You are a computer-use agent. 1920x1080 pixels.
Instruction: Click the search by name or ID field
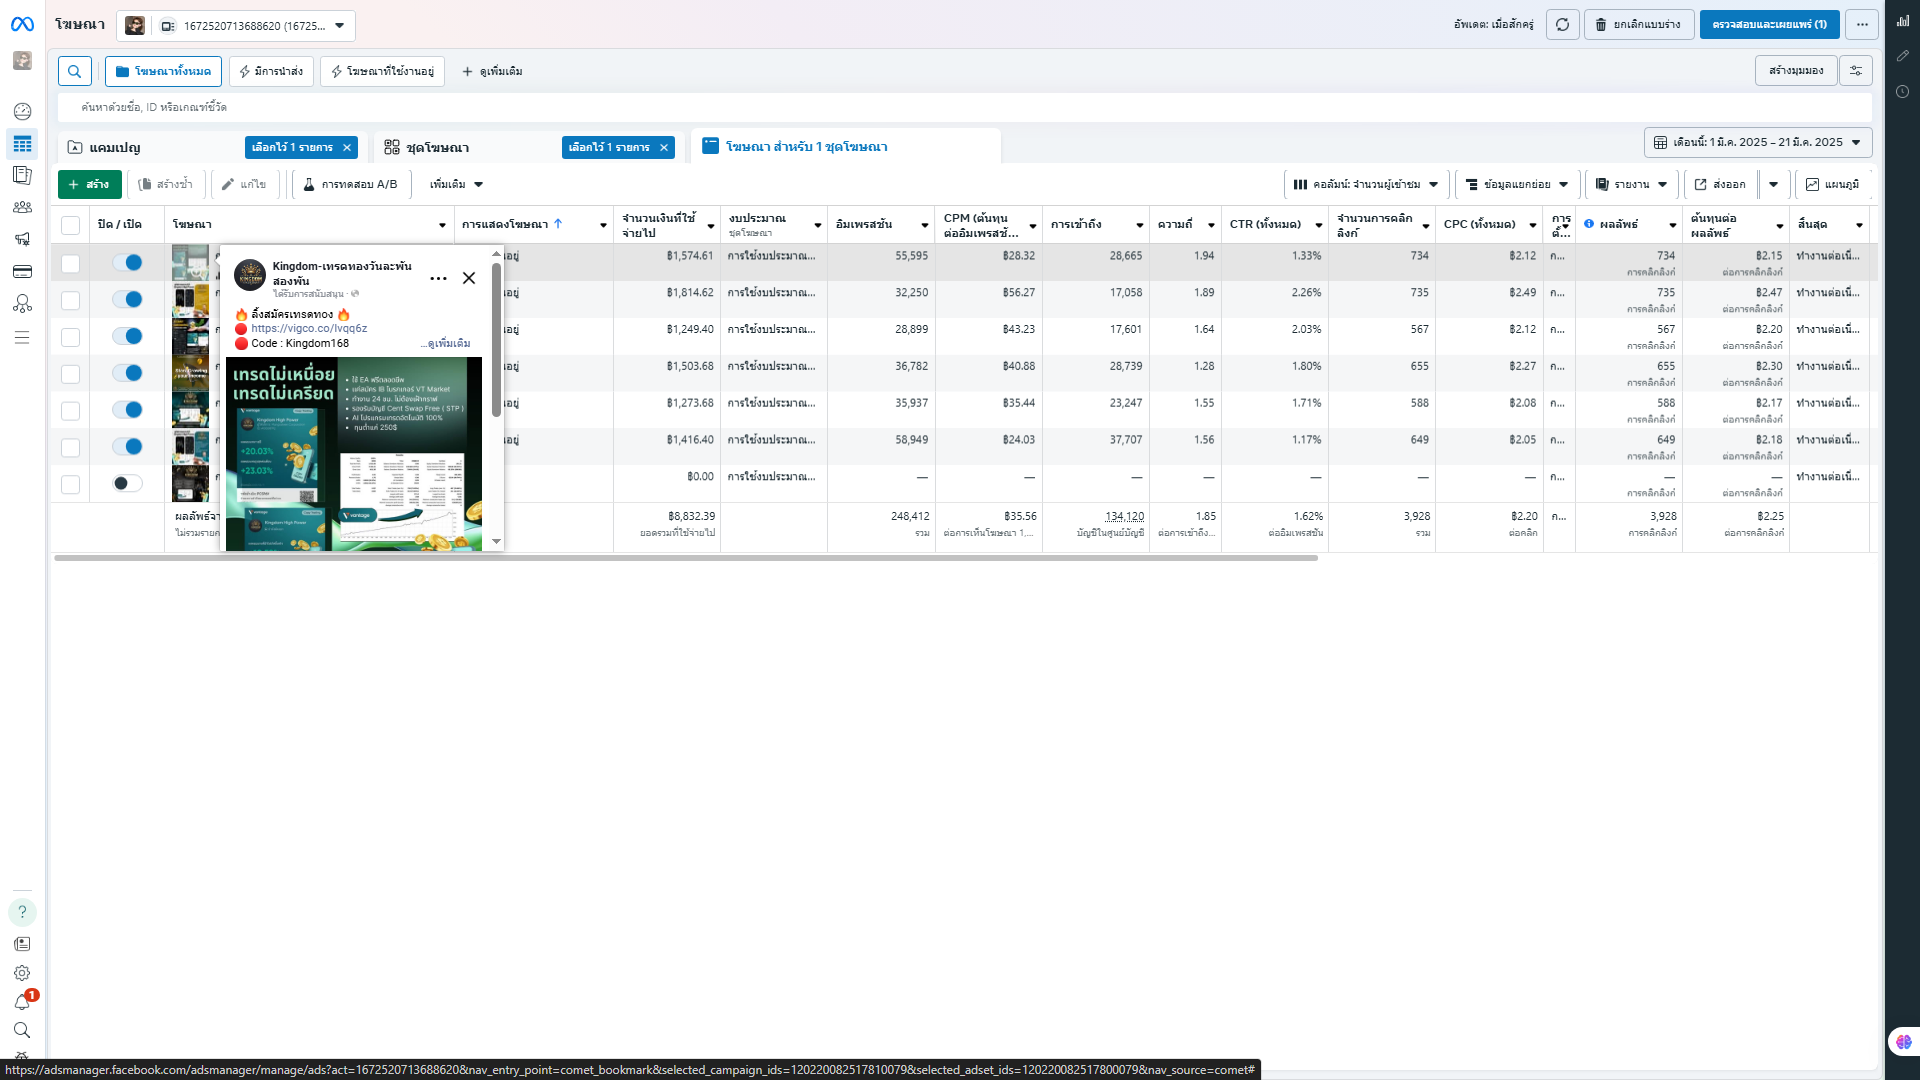click(x=965, y=107)
